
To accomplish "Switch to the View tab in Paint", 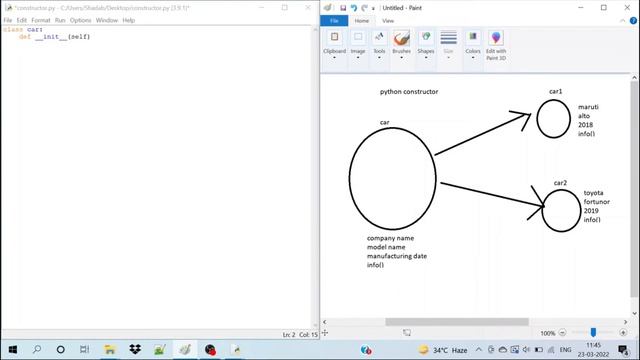I will (x=388, y=21).
